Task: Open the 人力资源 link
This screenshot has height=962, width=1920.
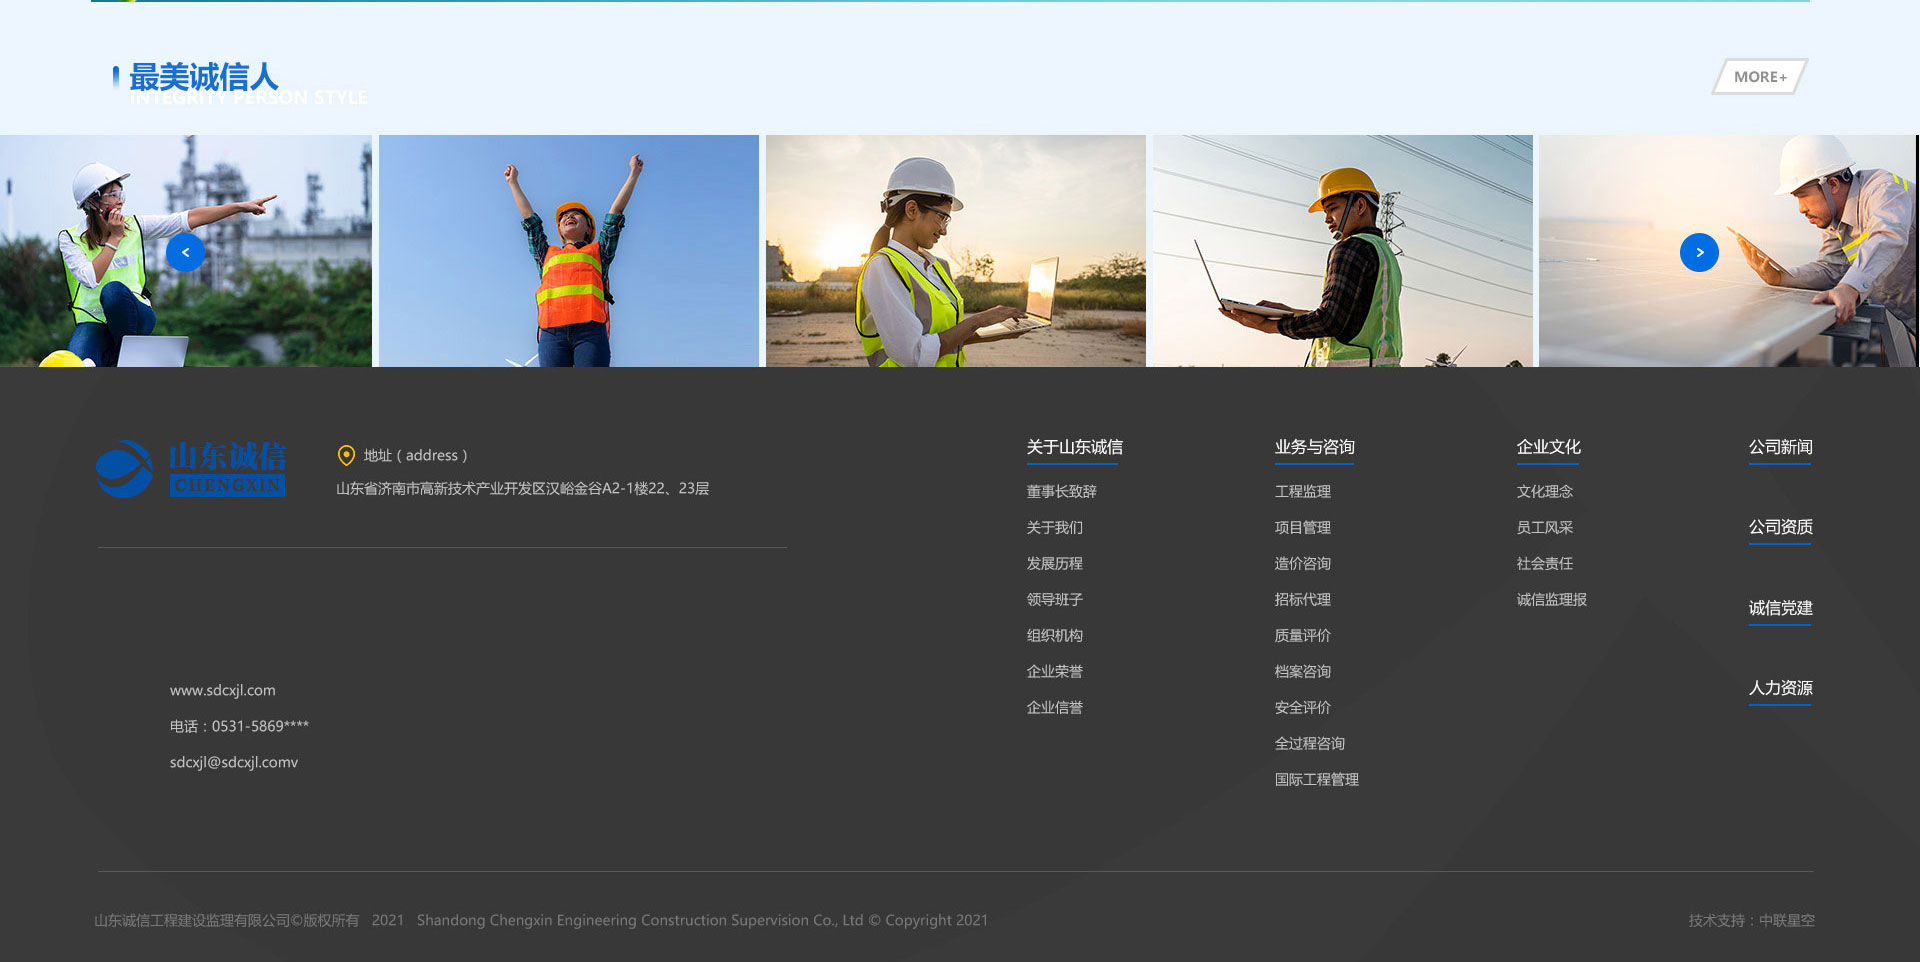Action: tap(1780, 688)
